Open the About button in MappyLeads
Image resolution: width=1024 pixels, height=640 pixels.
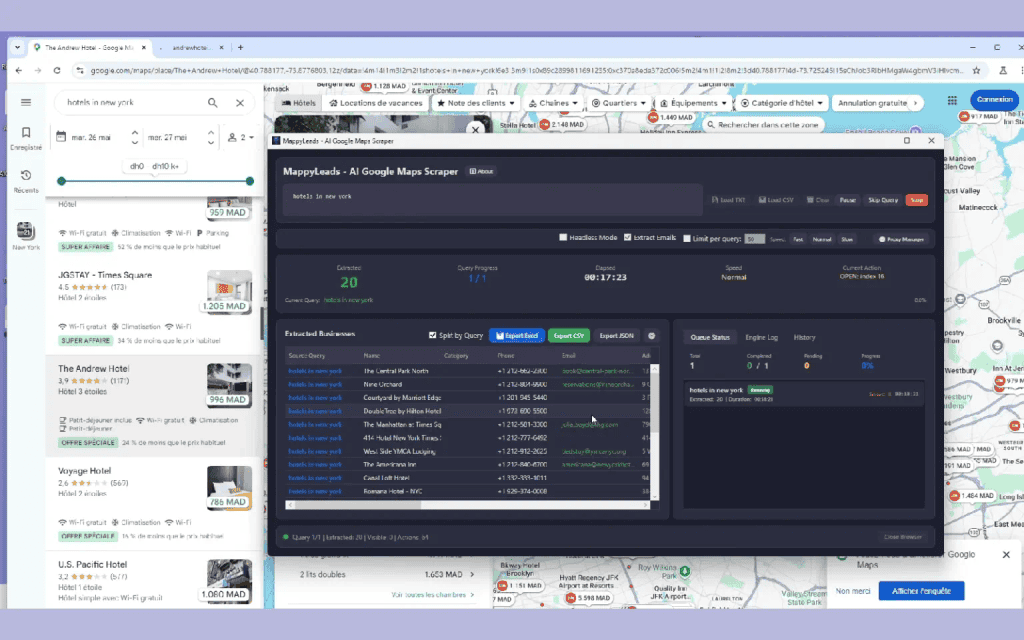tap(482, 171)
